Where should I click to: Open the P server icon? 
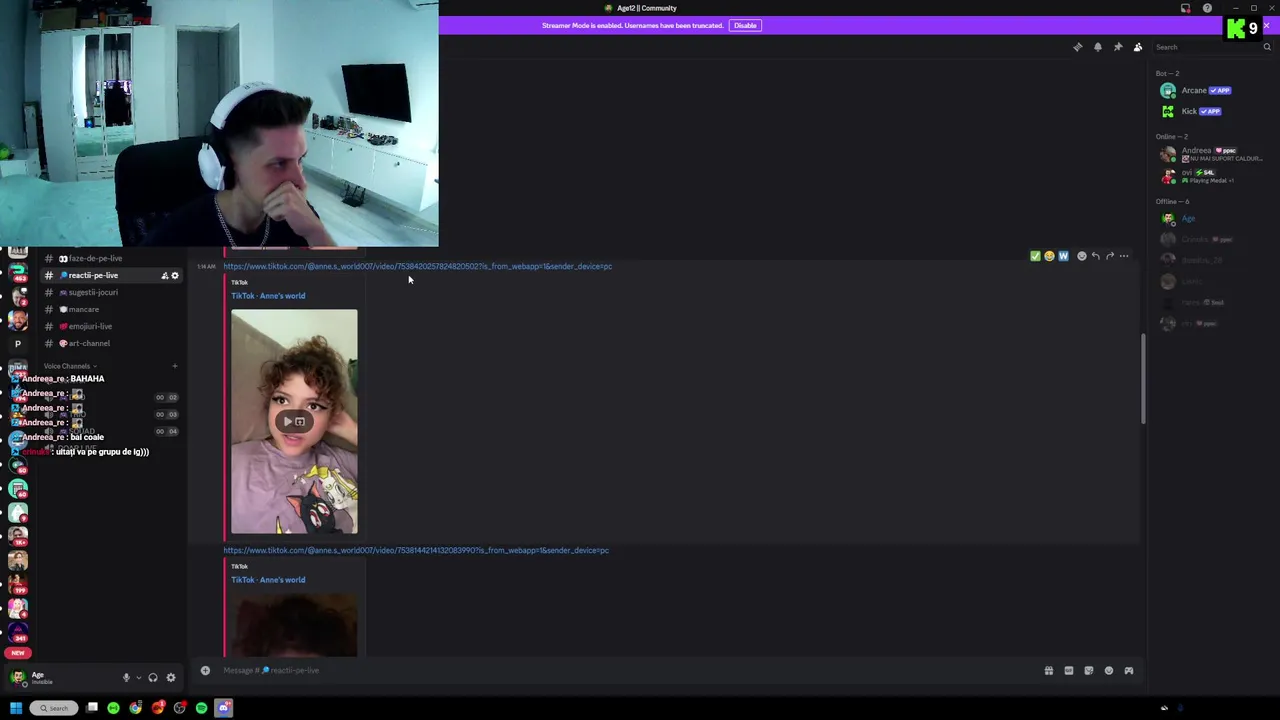[17, 344]
